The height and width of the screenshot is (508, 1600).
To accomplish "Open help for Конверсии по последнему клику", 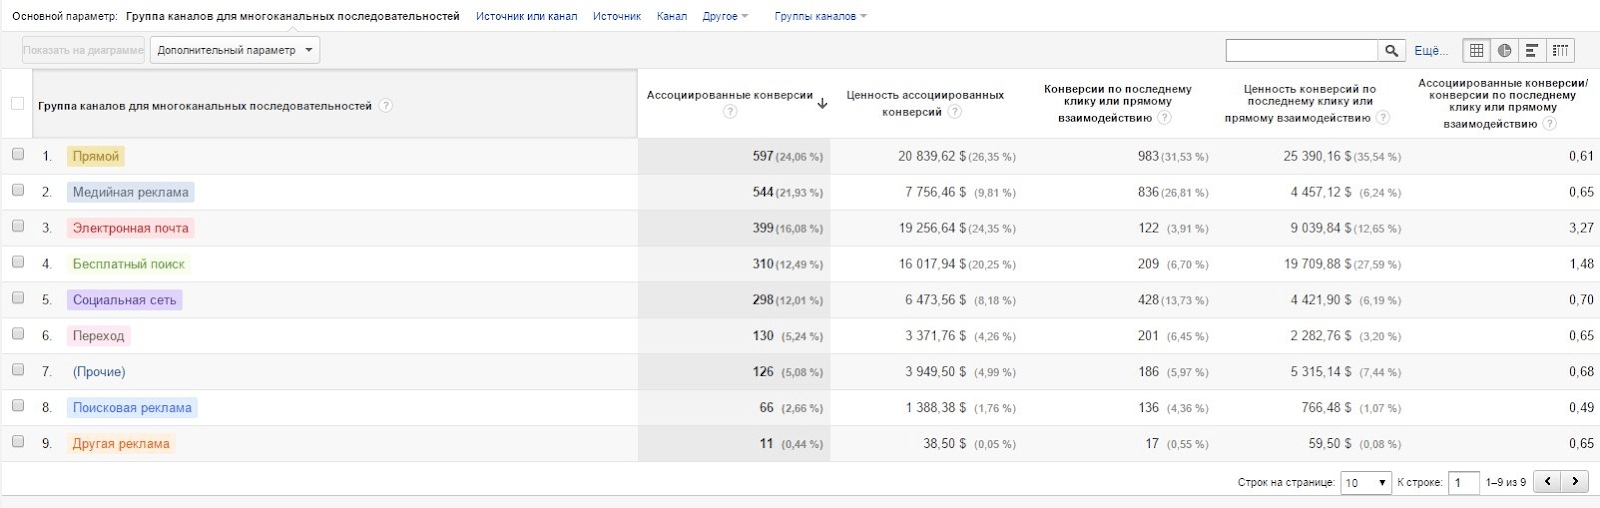I will 1164,118.
